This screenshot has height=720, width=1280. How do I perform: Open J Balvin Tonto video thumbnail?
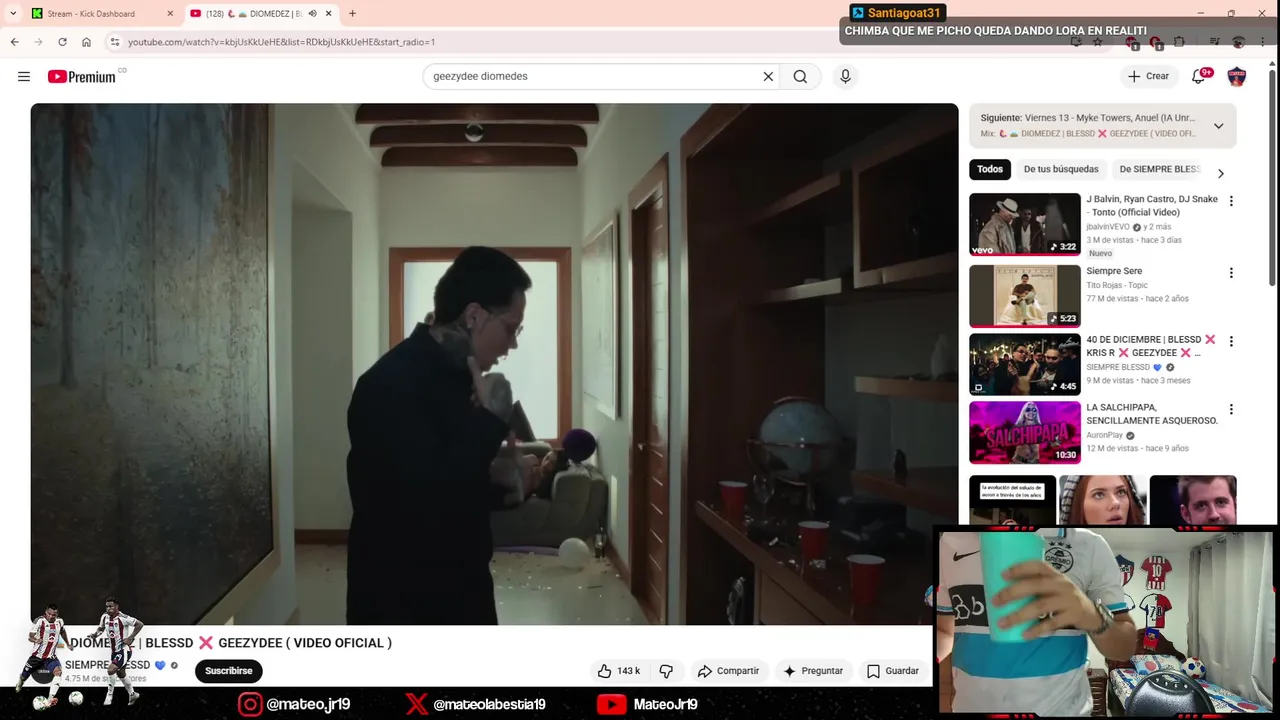[1025, 224]
